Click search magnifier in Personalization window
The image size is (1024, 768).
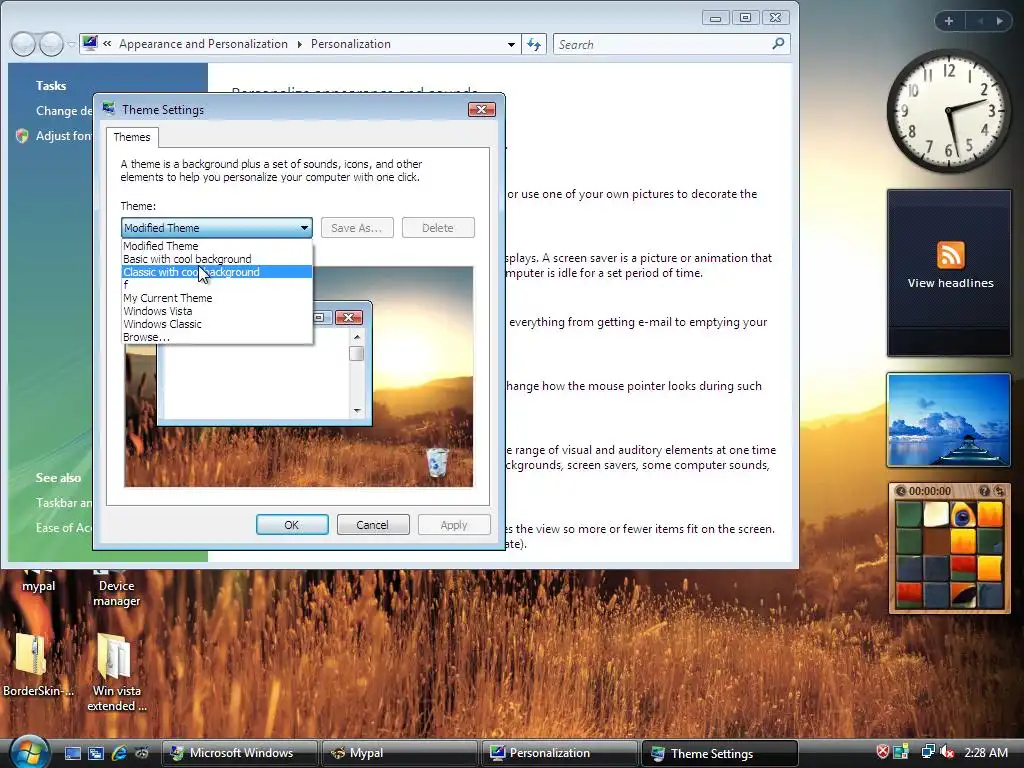[778, 44]
